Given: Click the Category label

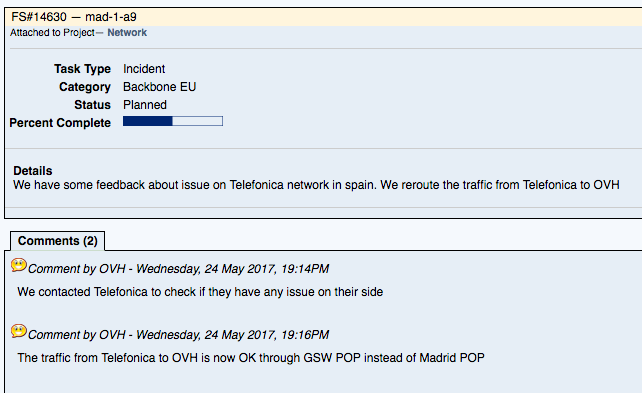Looking at the screenshot, I should coord(85,87).
